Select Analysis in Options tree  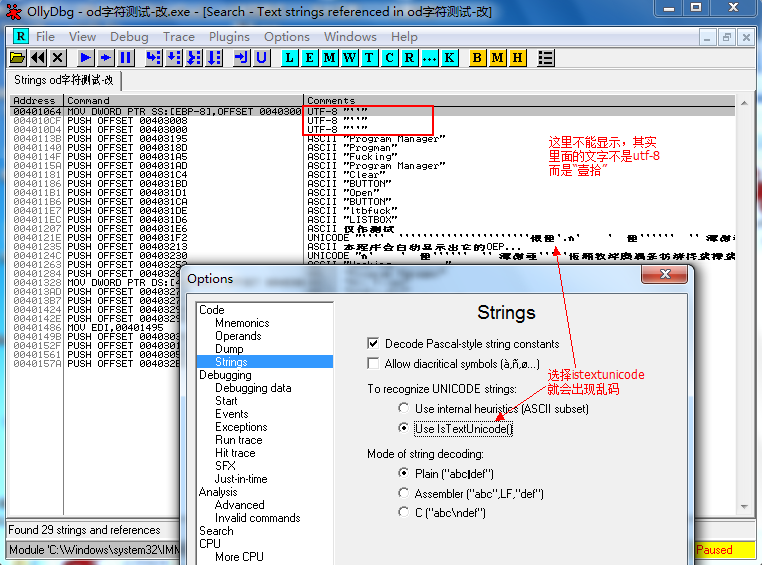(218, 492)
